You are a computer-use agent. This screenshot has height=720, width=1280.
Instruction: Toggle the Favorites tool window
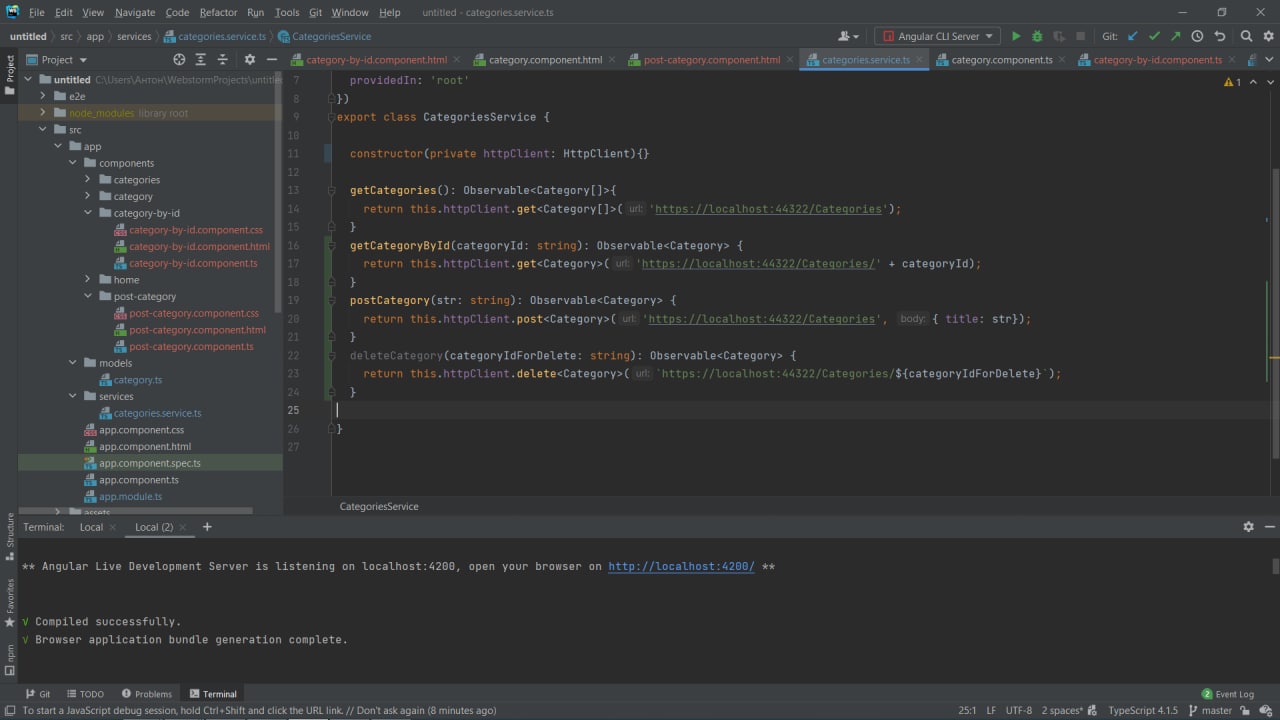pos(10,600)
